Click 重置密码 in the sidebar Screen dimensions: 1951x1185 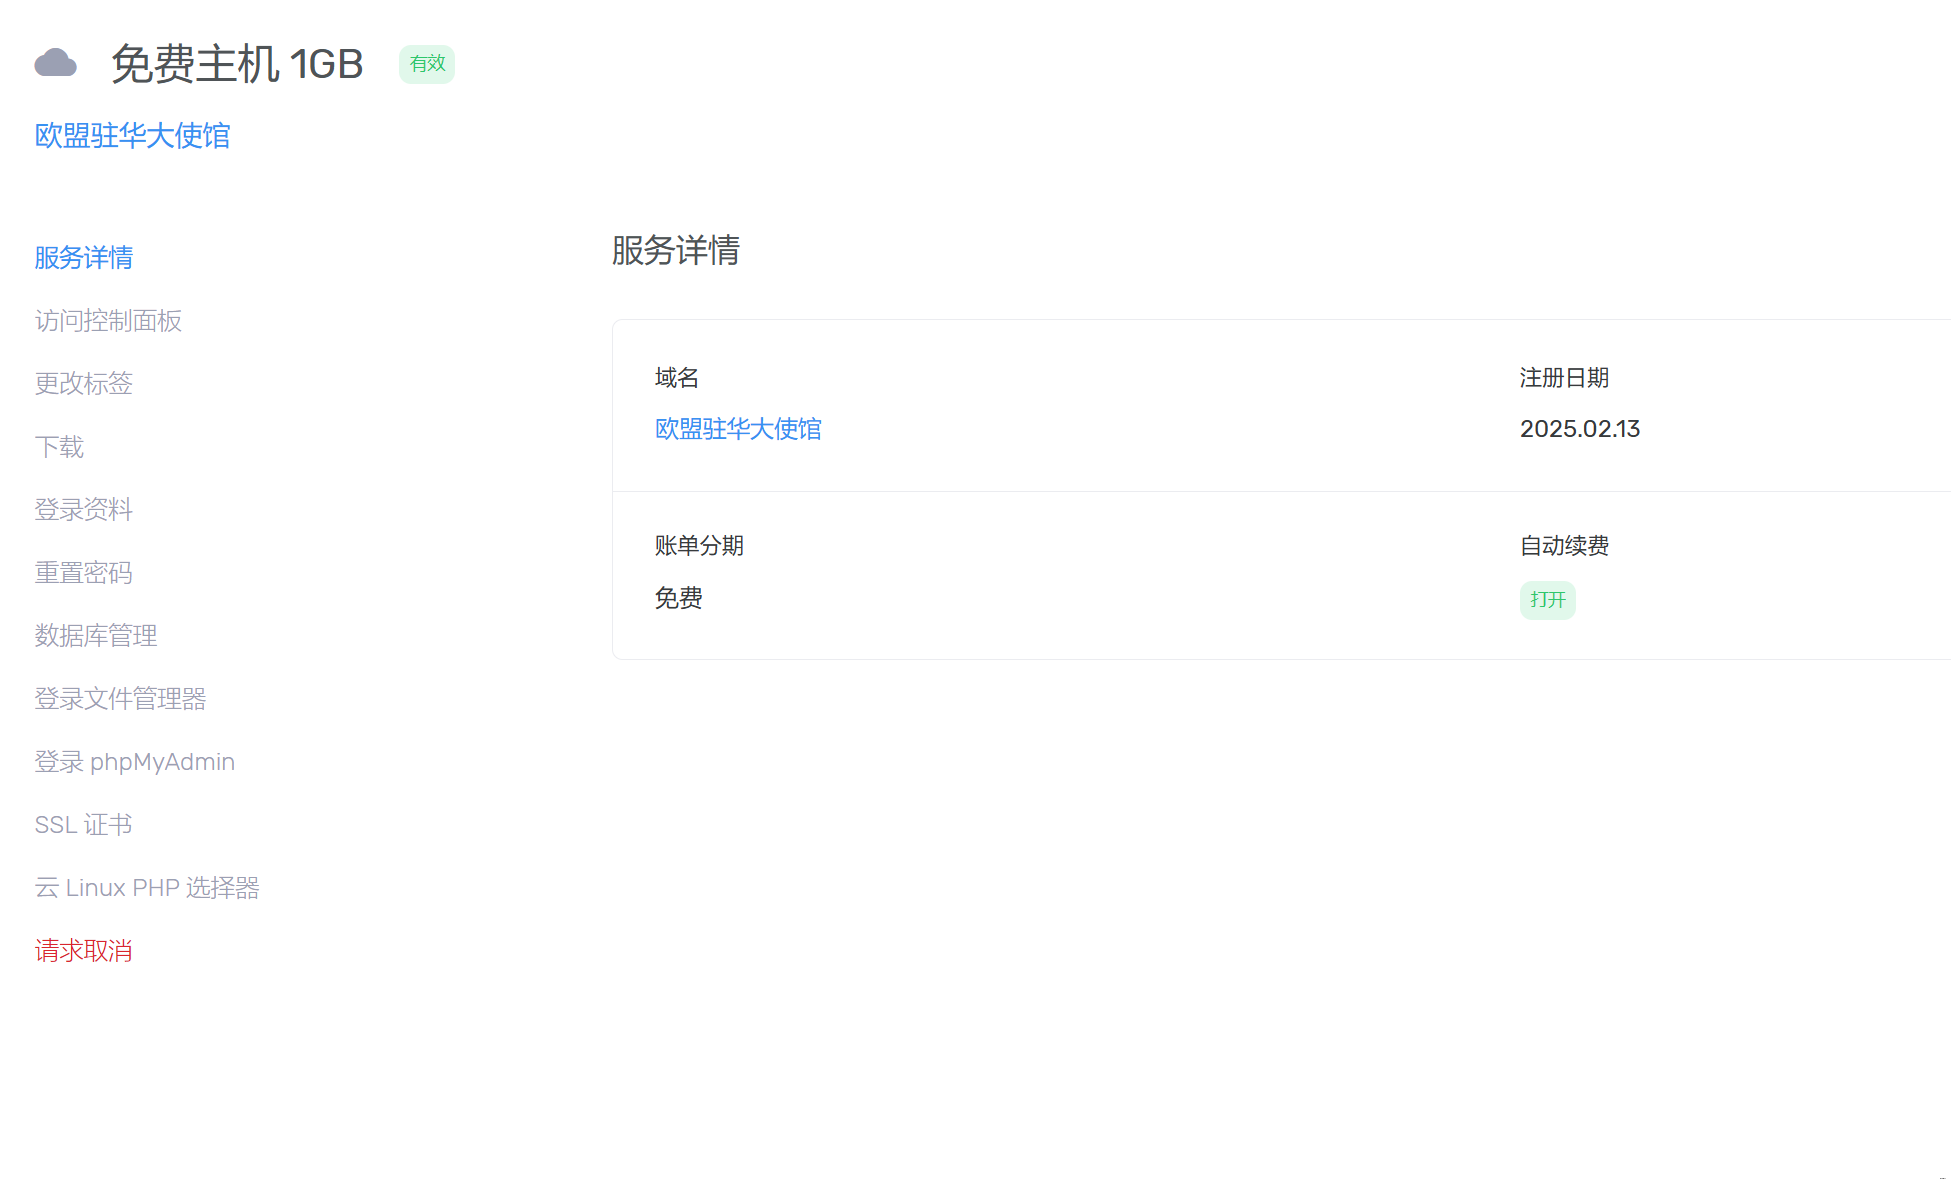(84, 573)
